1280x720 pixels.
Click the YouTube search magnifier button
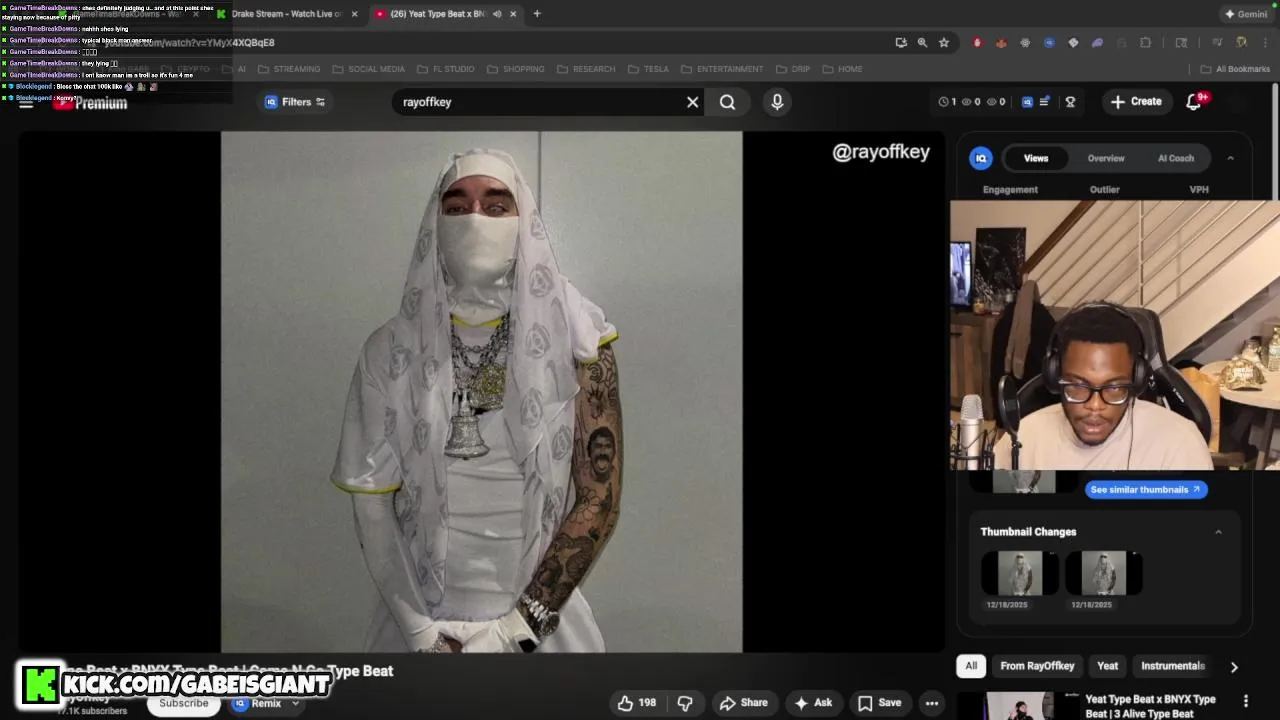point(727,102)
